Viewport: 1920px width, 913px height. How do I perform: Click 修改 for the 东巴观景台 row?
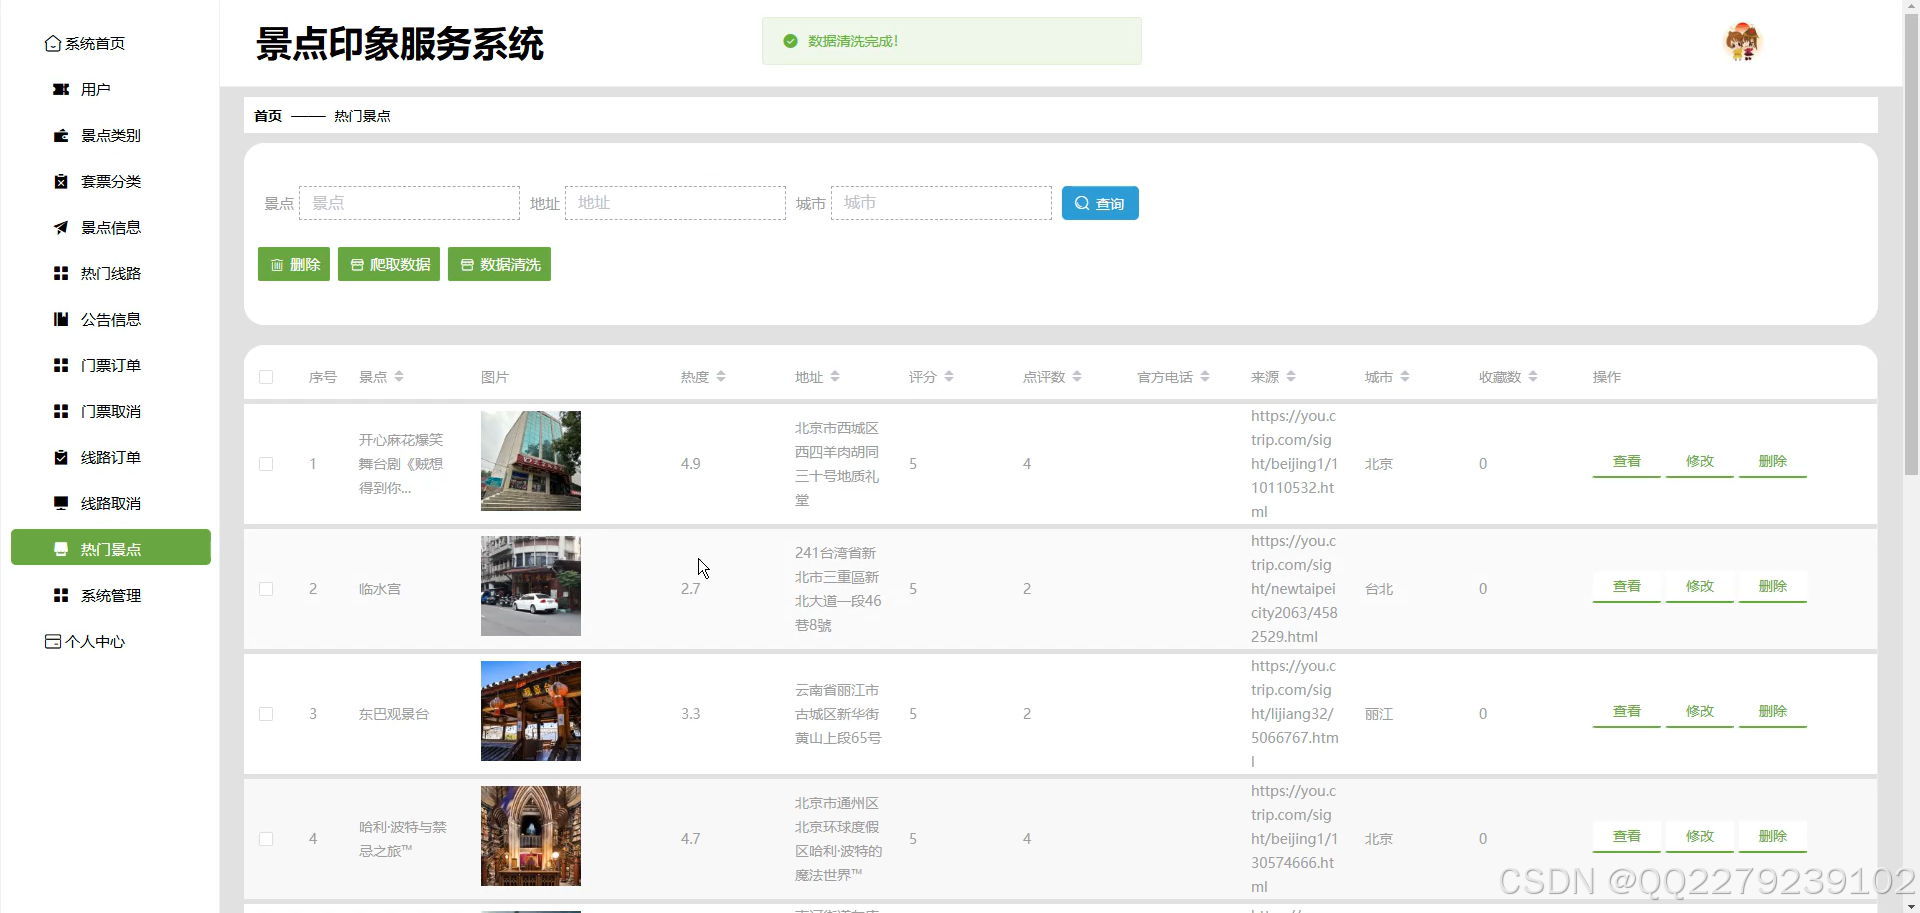1700,712
